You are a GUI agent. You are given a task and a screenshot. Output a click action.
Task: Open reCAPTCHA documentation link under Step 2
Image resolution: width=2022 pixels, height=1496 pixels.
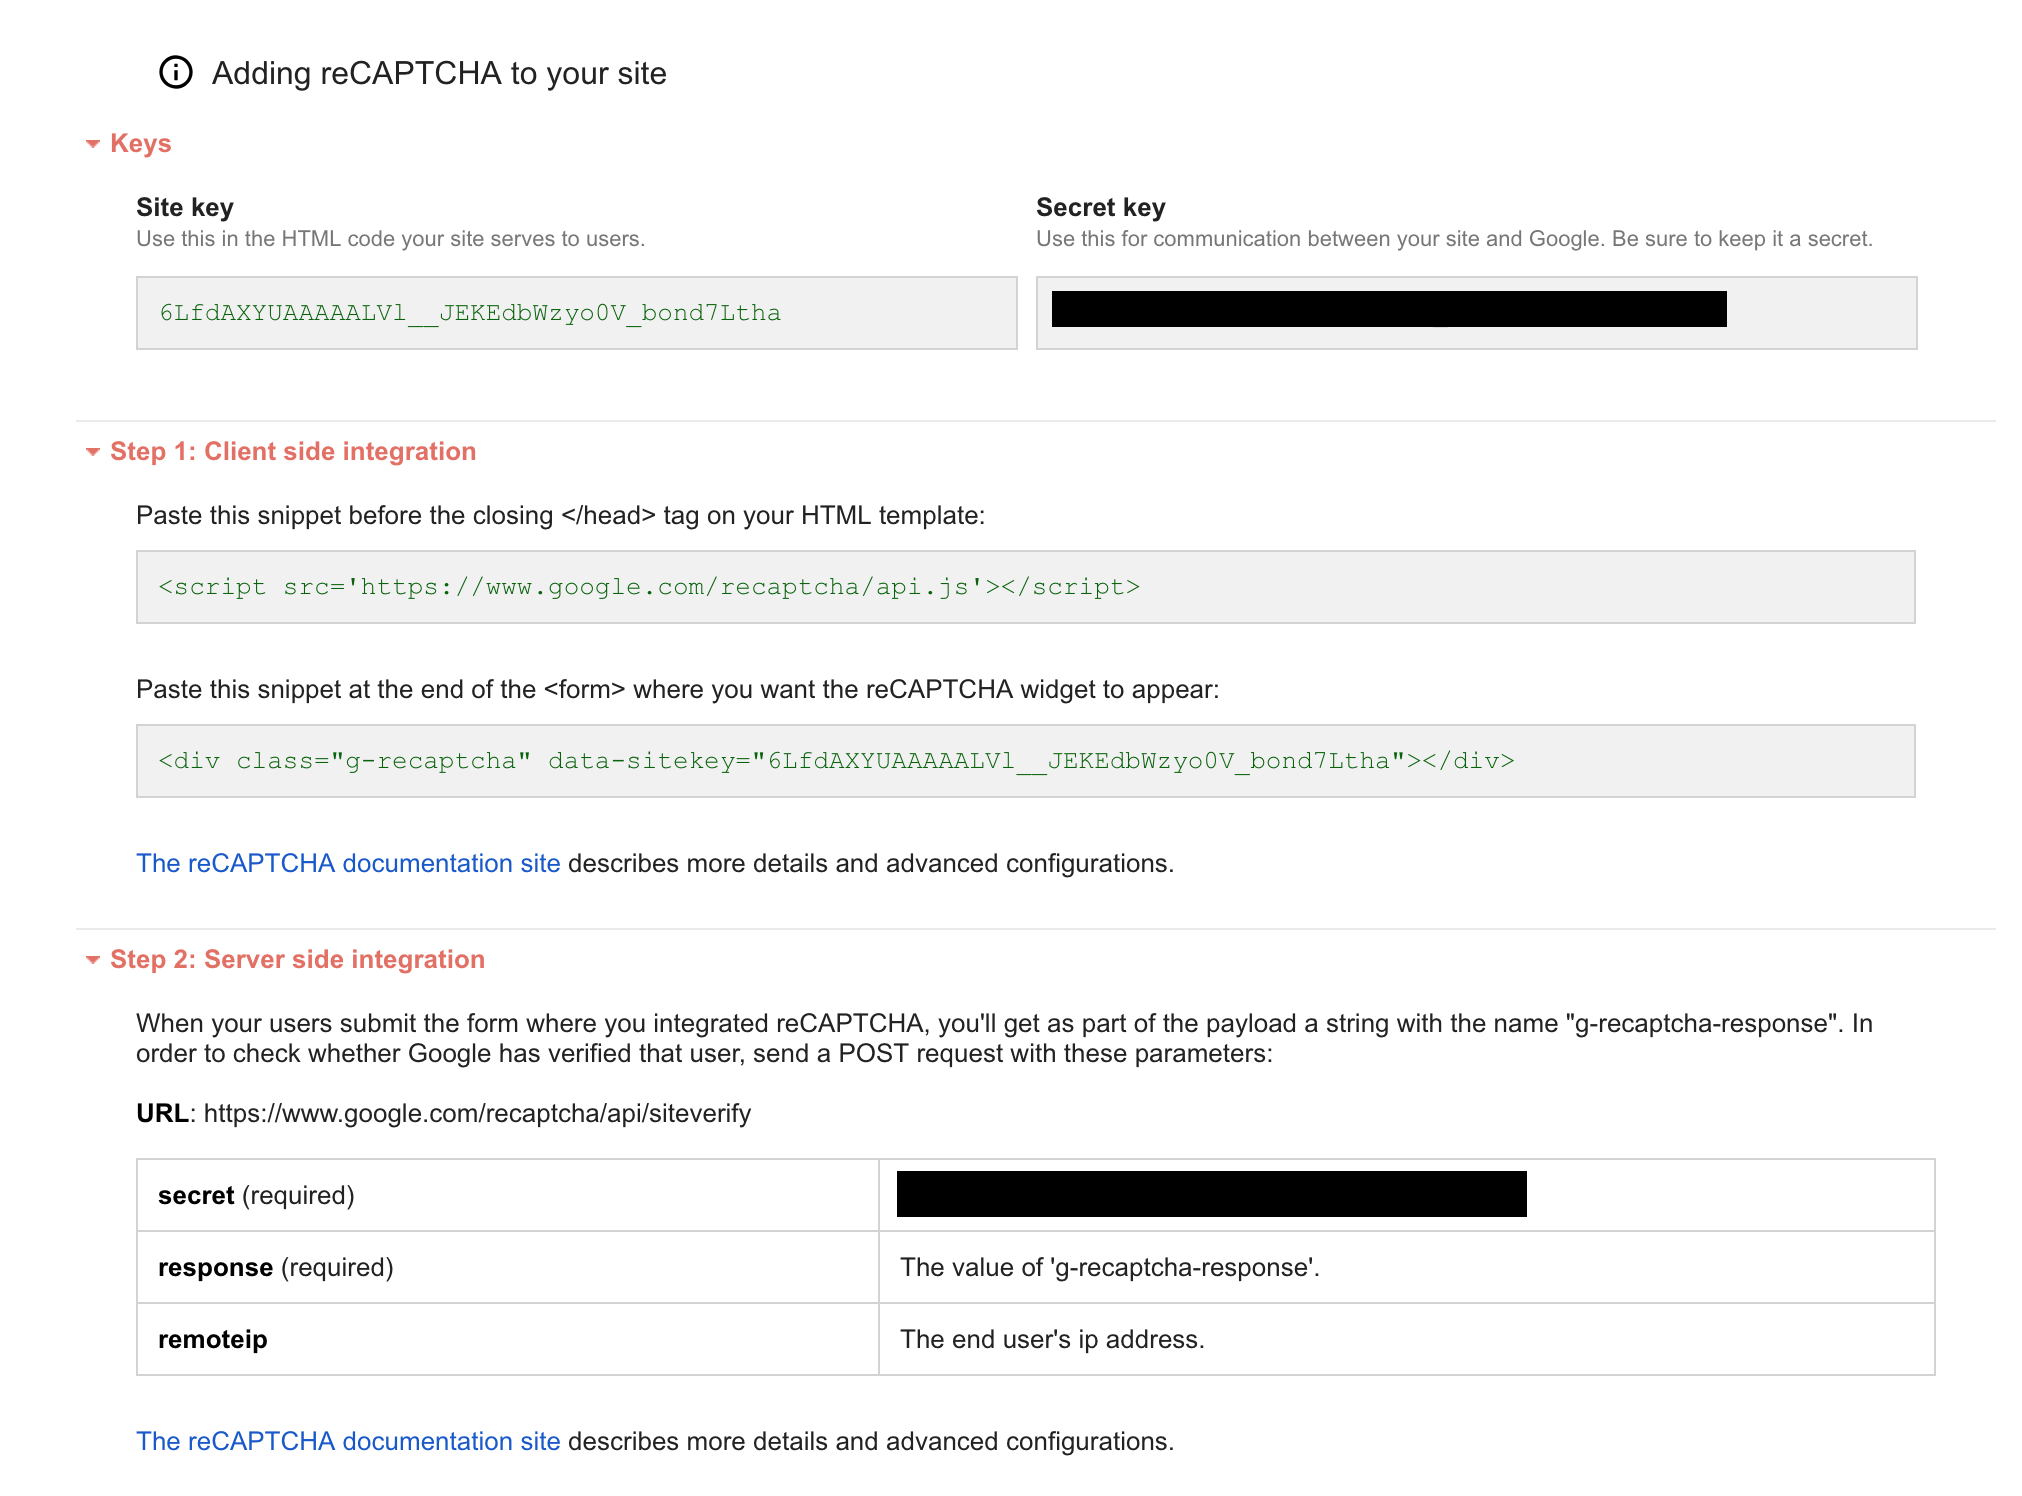[348, 1442]
